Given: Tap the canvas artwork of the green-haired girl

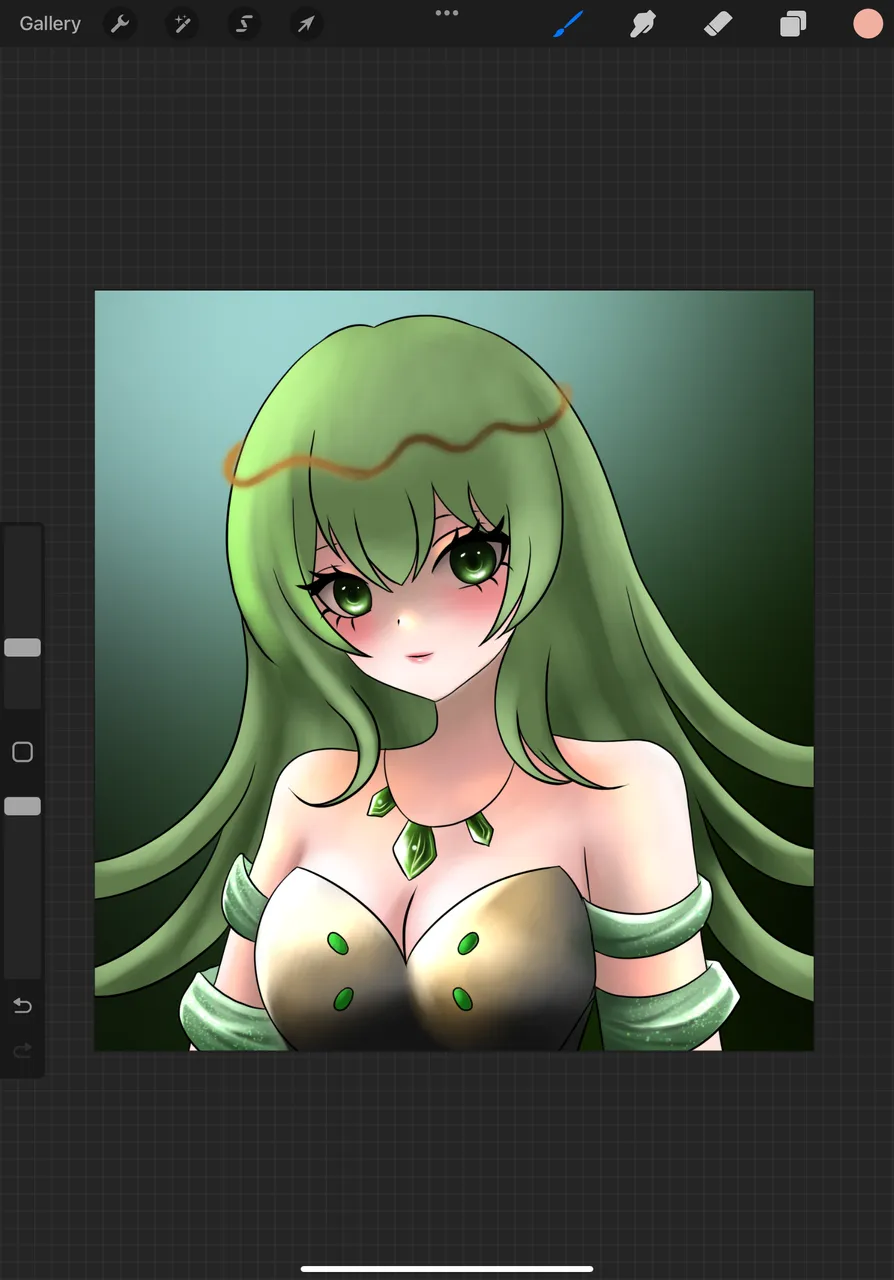Looking at the screenshot, I should (x=454, y=670).
